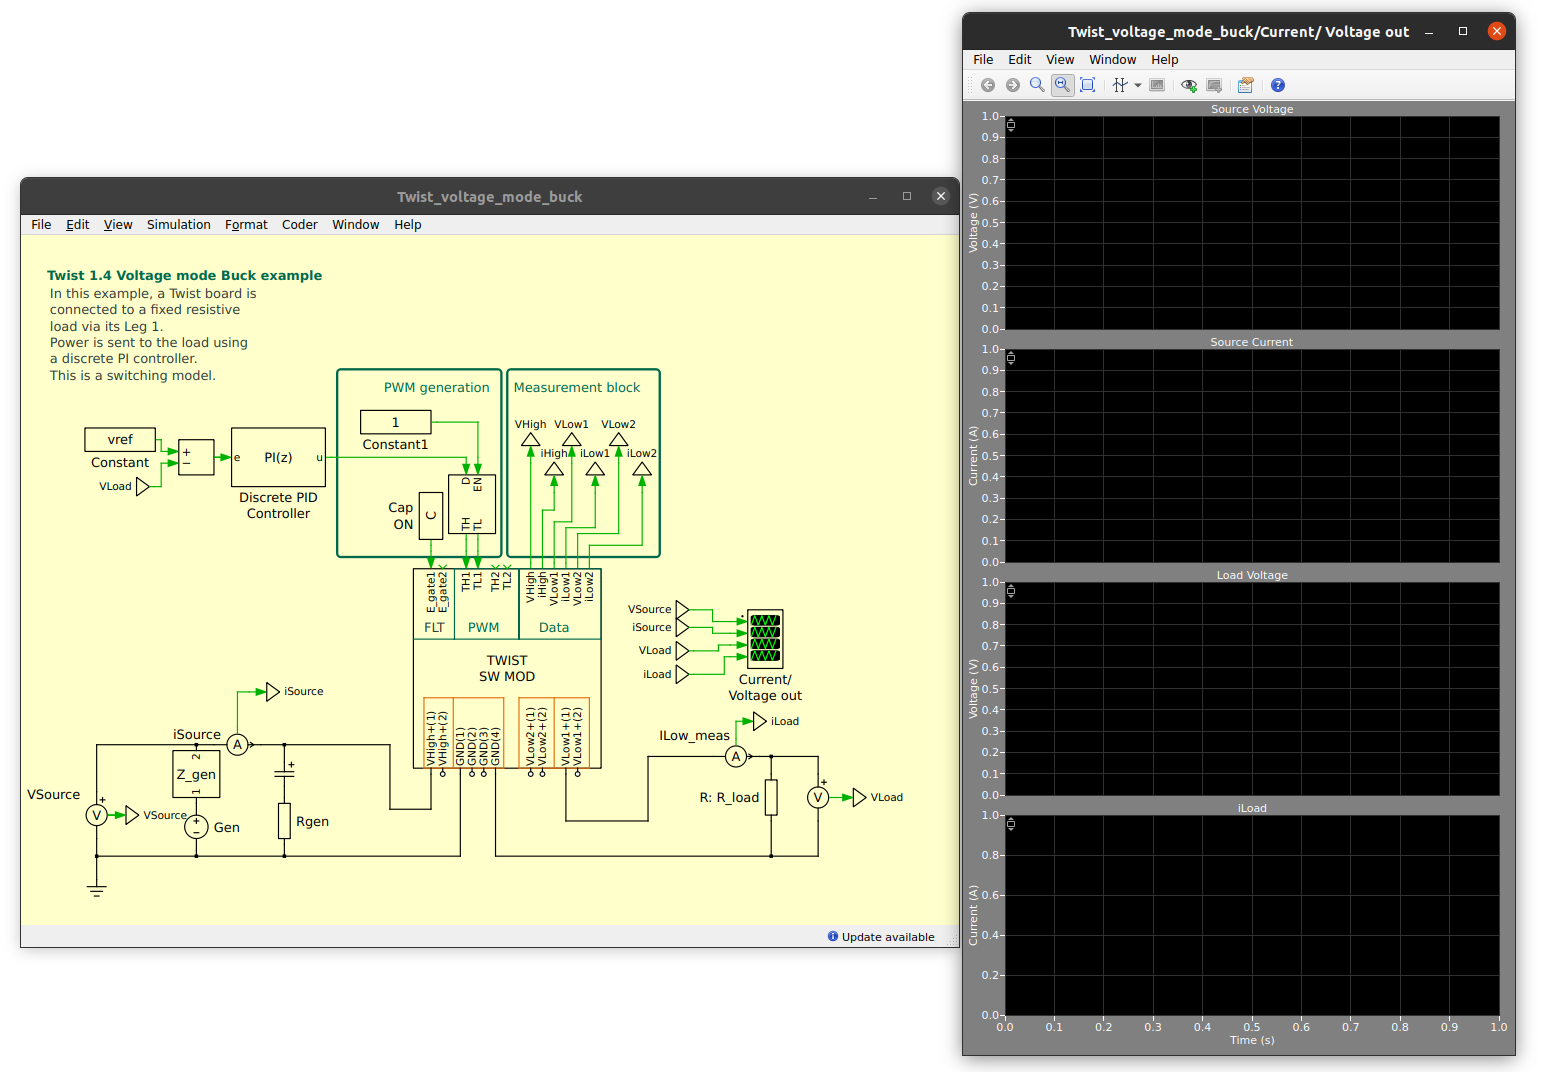Click the zoom to fit icon
This screenshot has height=1072, width=1553.
tap(1088, 85)
